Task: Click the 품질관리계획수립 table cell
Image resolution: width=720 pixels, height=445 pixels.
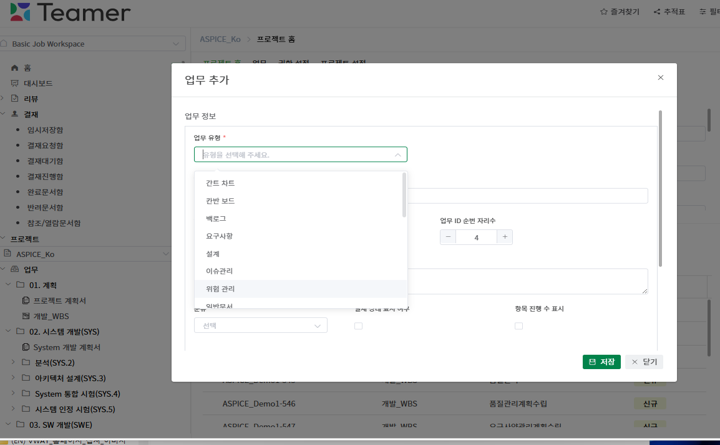Action: [x=518, y=404]
